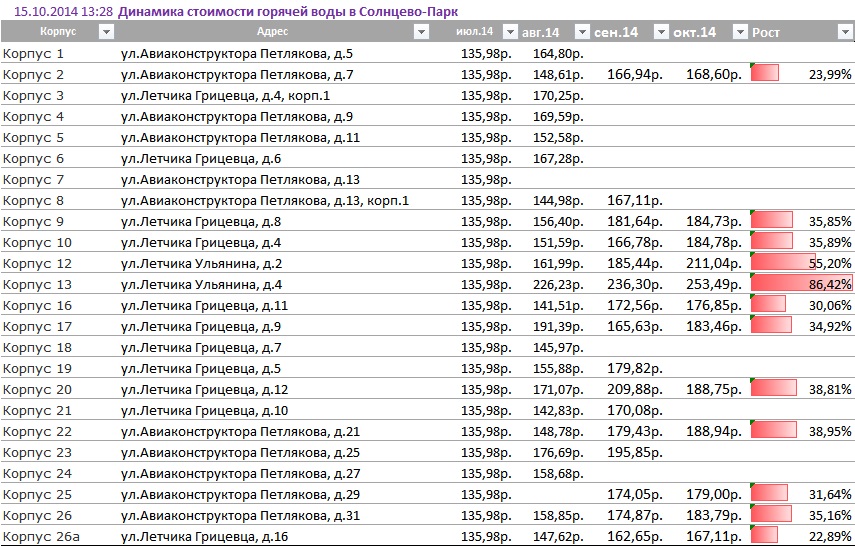The image size is (855, 546).
Task: Select address Летчика Грицевца, д.11
Action: (204, 305)
